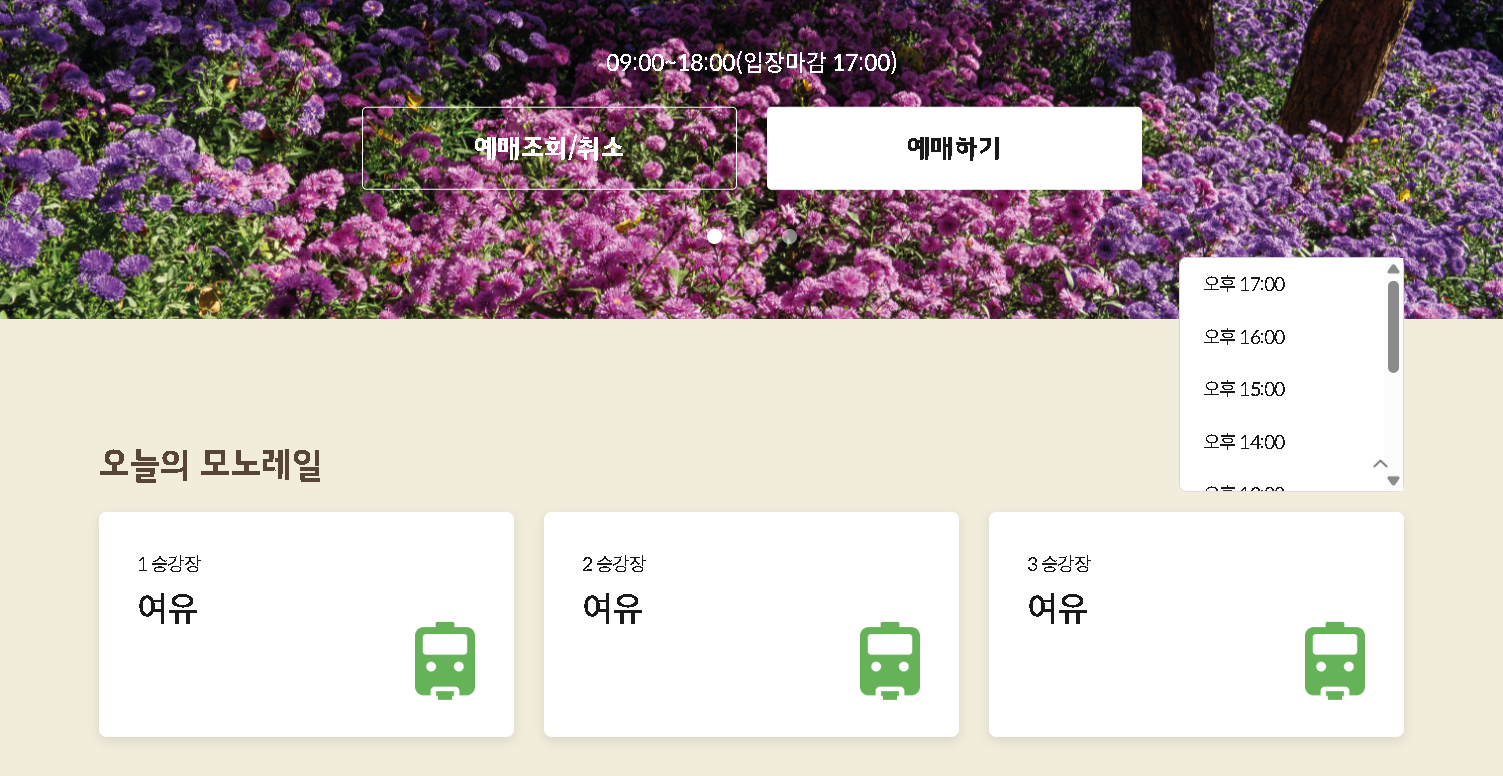Switch to the second banner carousel dot
Image resolution: width=1503 pixels, height=776 pixels.
(752, 236)
